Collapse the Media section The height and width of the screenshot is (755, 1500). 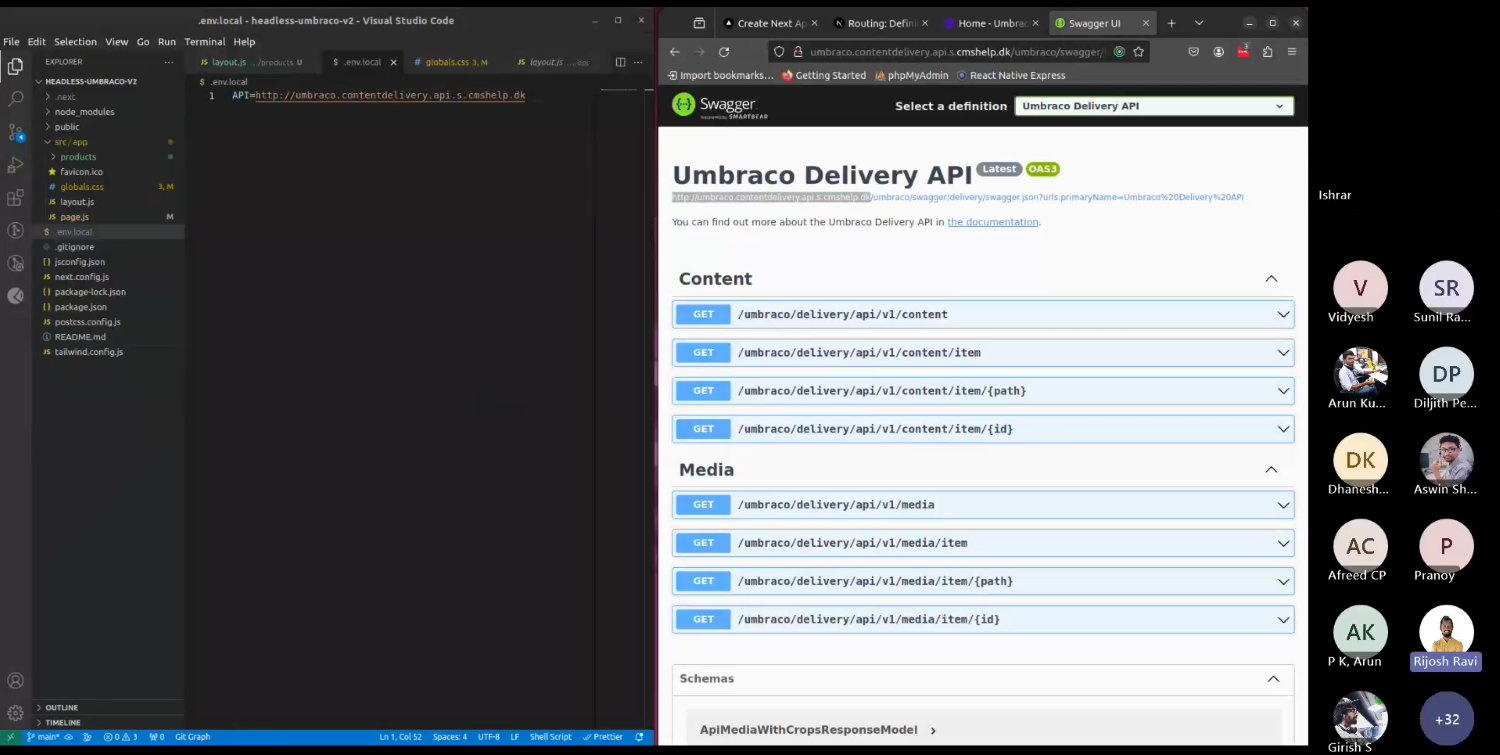click(1271, 470)
